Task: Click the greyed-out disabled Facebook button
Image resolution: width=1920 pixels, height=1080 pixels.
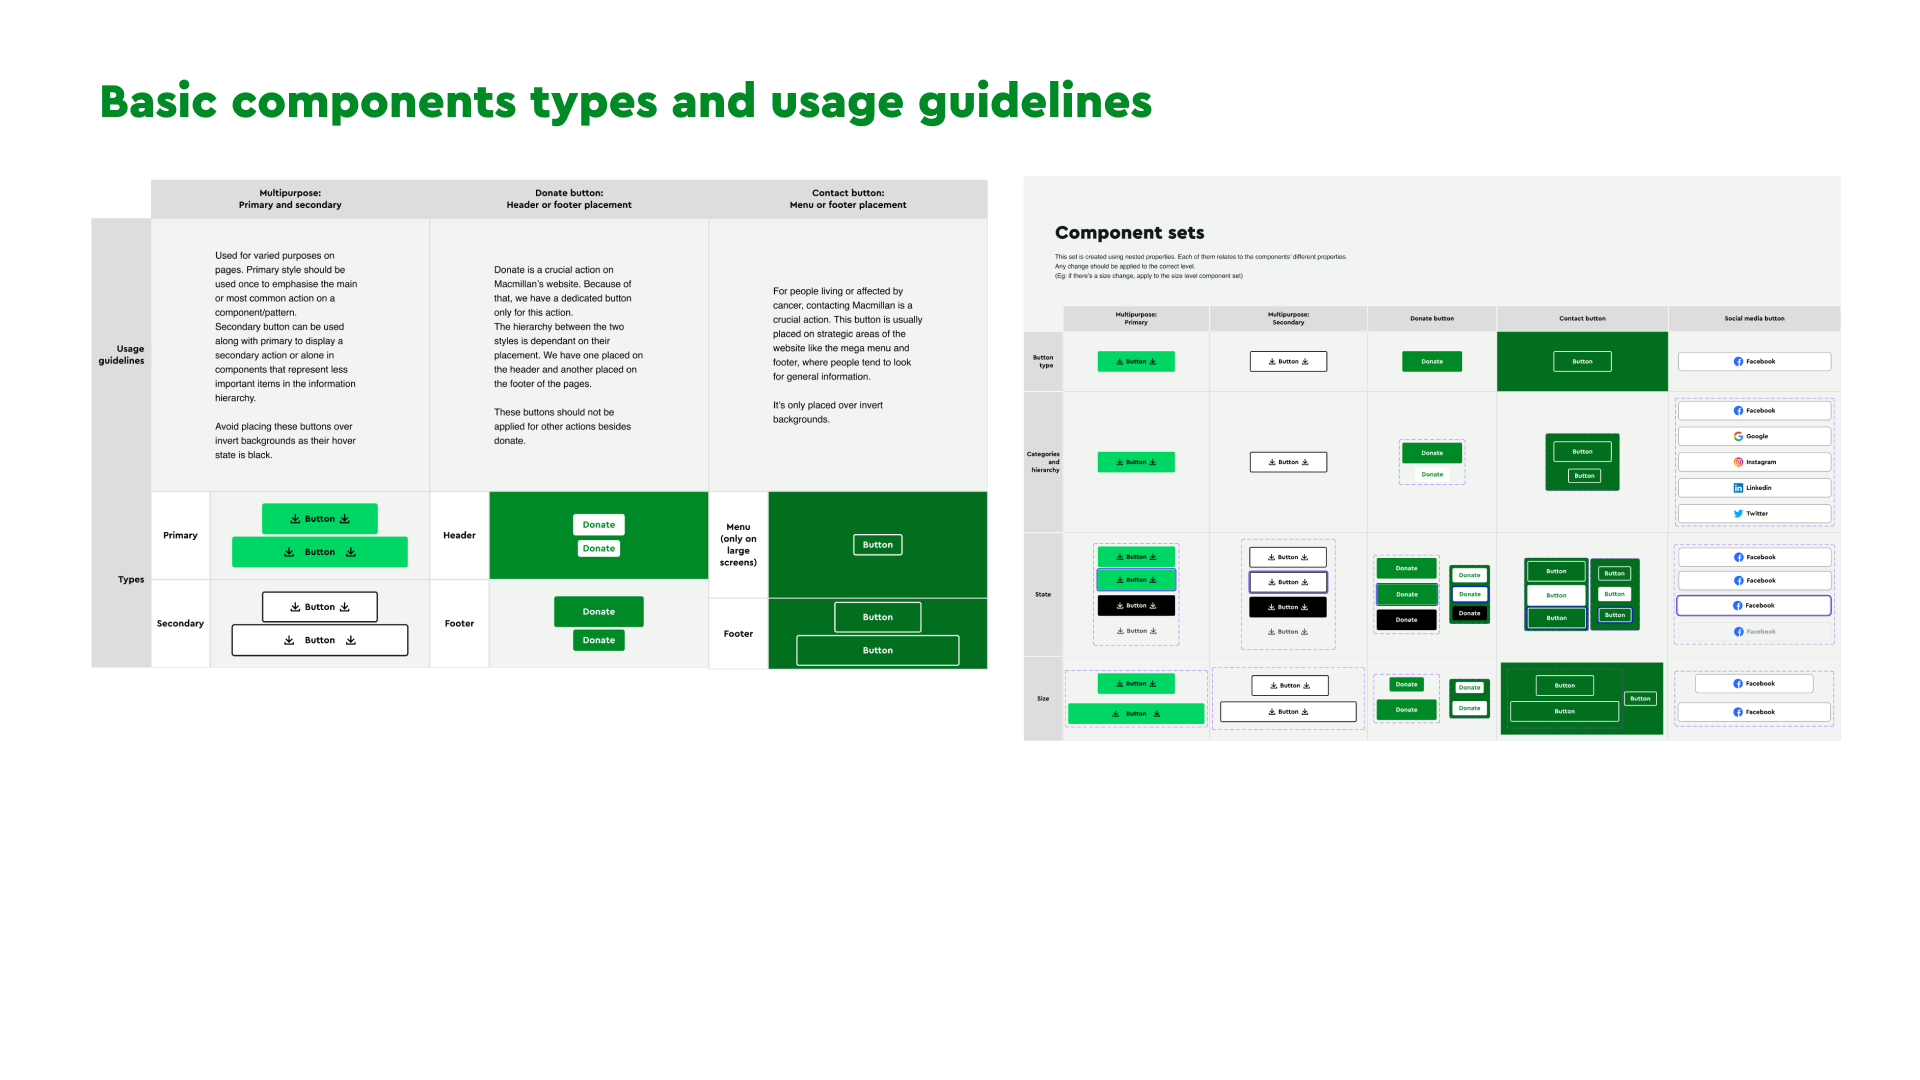Action: coord(1754,631)
